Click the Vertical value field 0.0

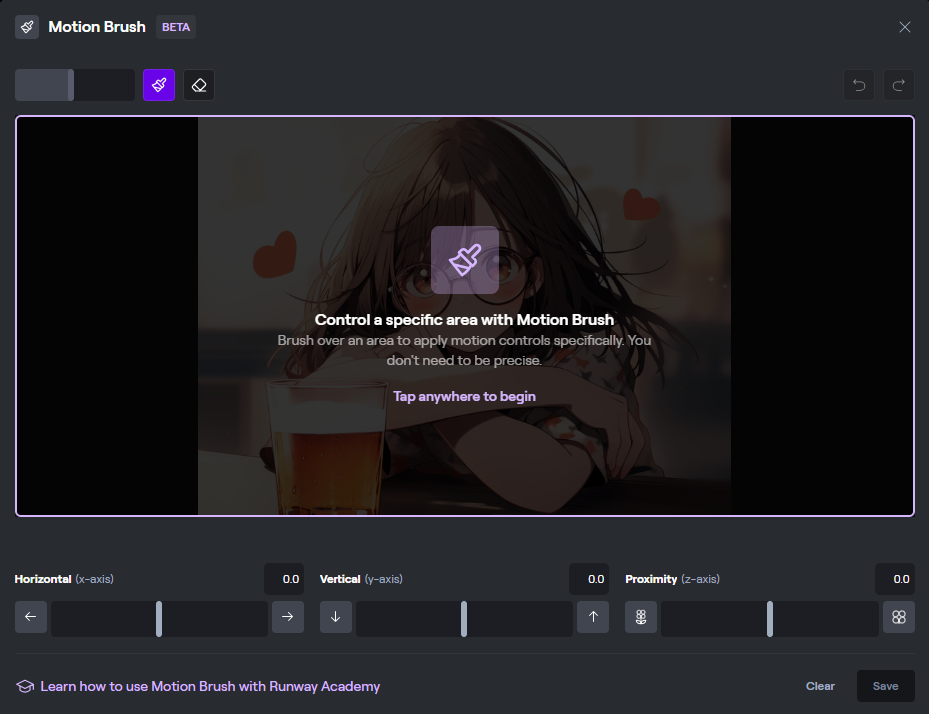pyautogui.click(x=589, y=579)
